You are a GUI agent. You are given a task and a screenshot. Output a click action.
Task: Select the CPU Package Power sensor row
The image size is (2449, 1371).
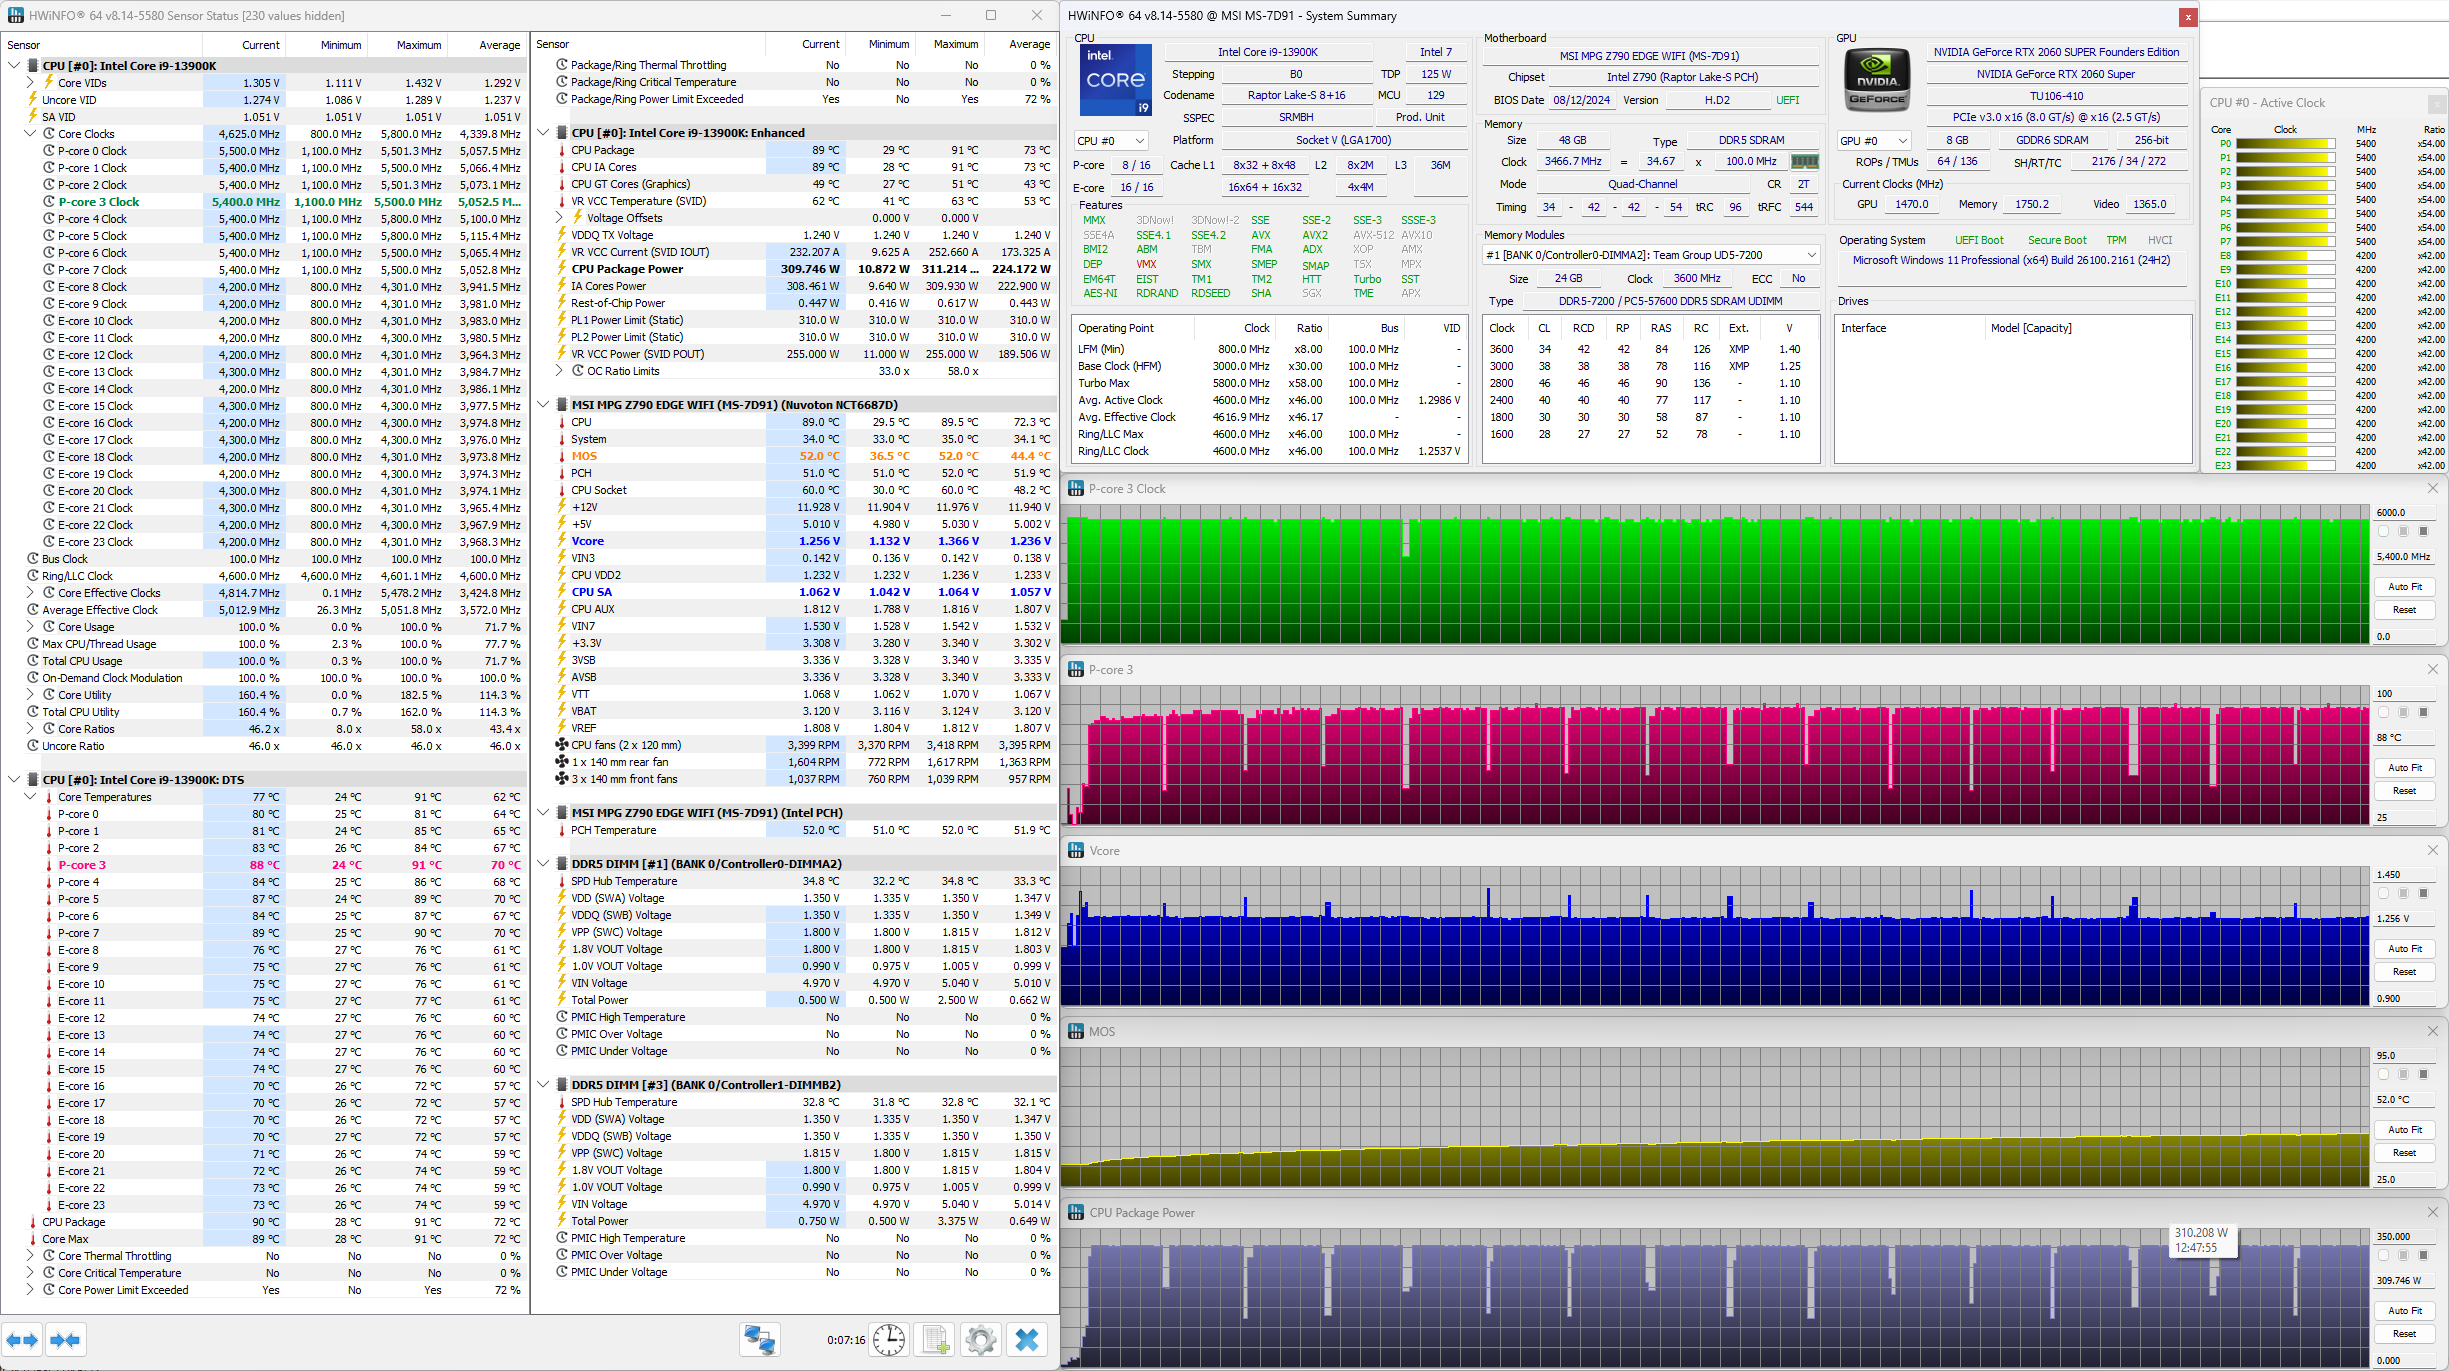627,269
